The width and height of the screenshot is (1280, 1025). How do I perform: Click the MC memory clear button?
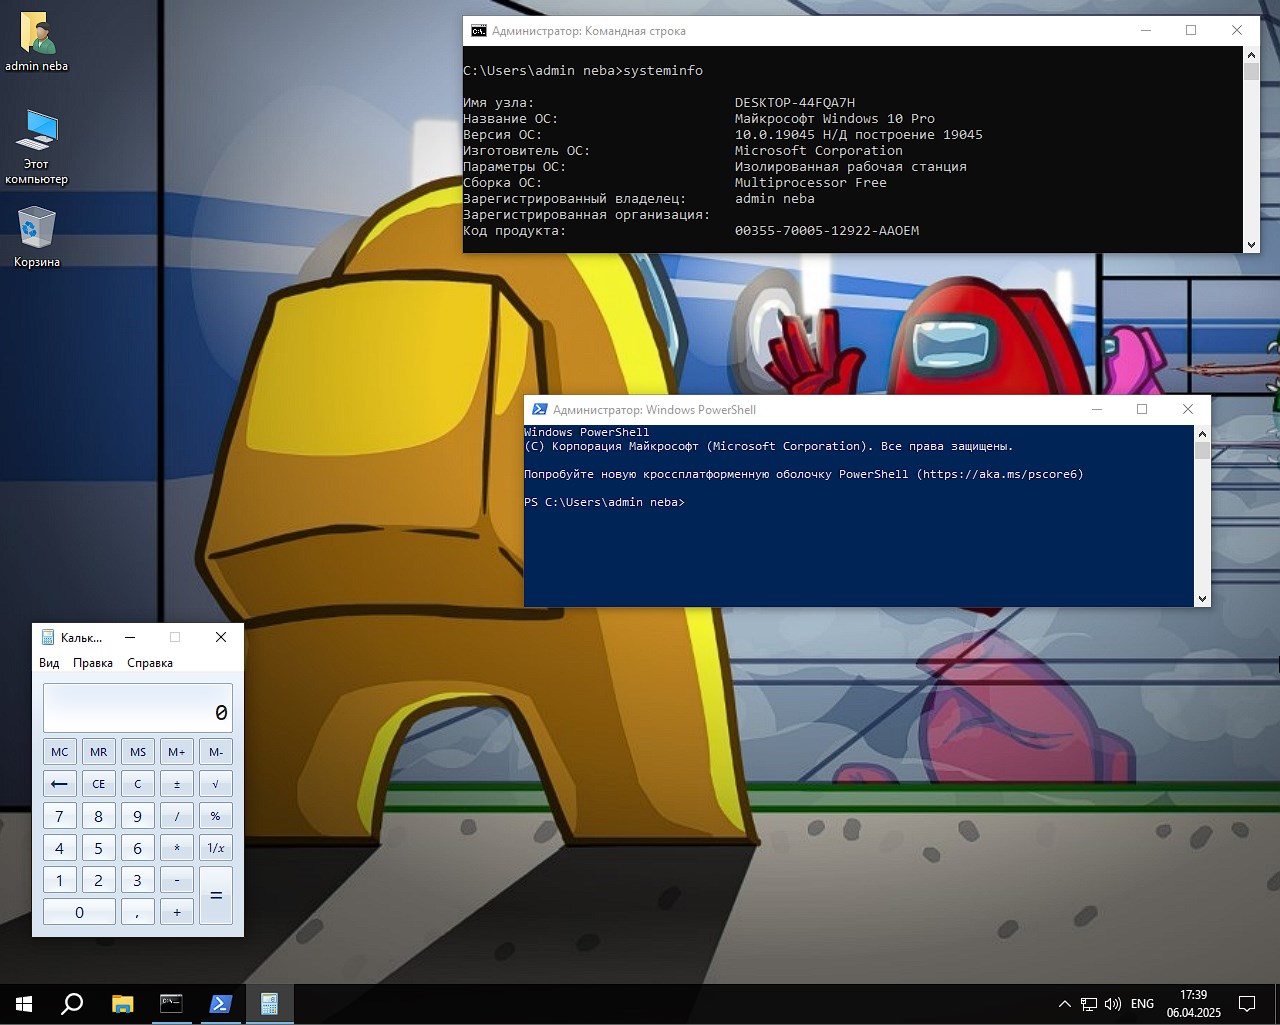60,752
